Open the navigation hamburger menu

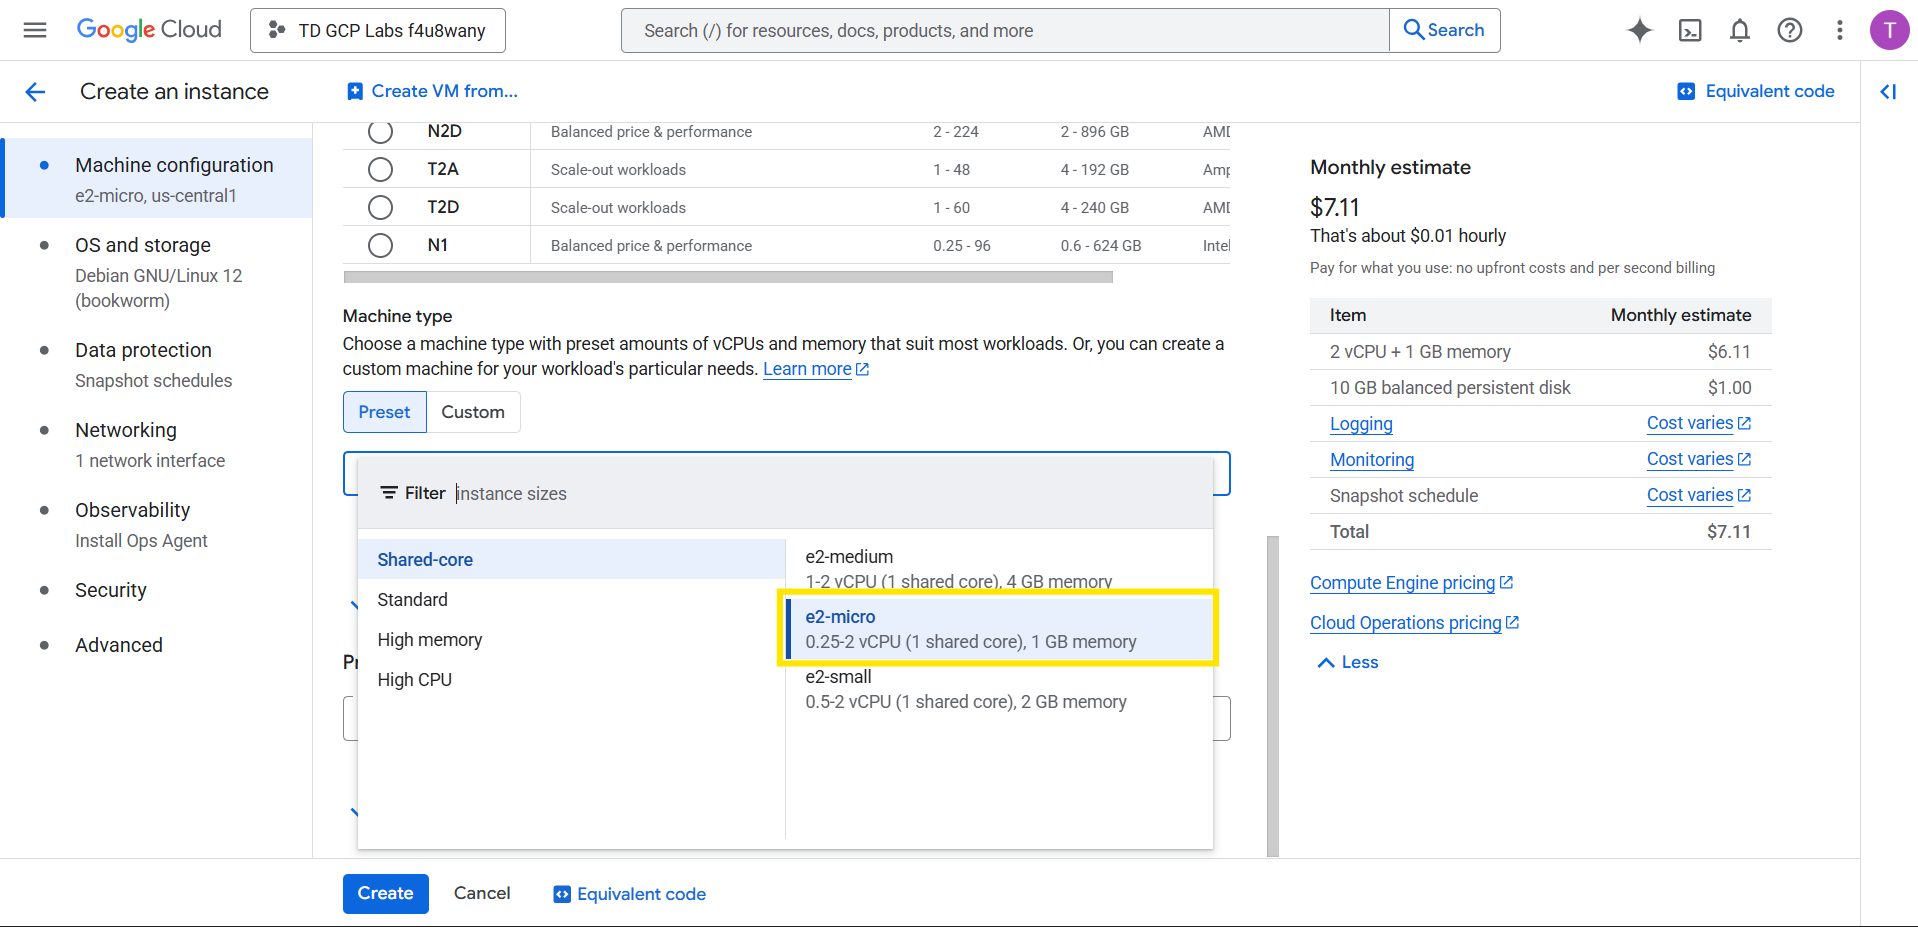34,29
